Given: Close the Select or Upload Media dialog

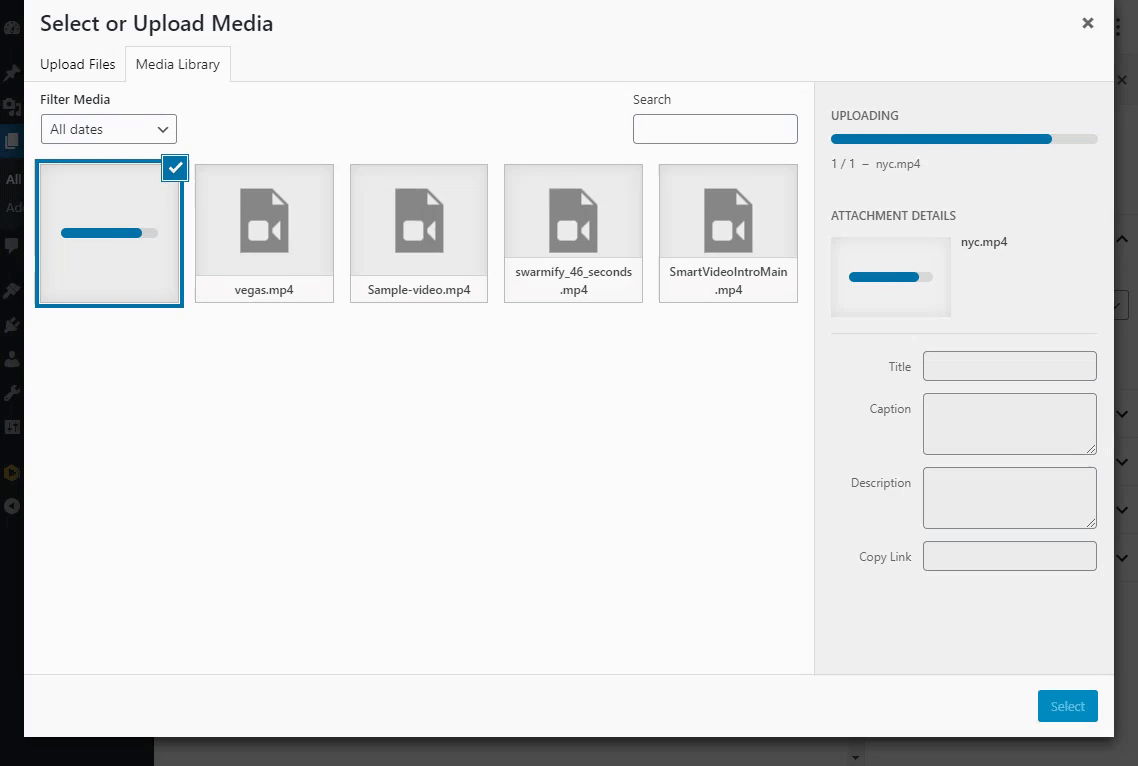Looking at the screenshot, I should 1088,23.
